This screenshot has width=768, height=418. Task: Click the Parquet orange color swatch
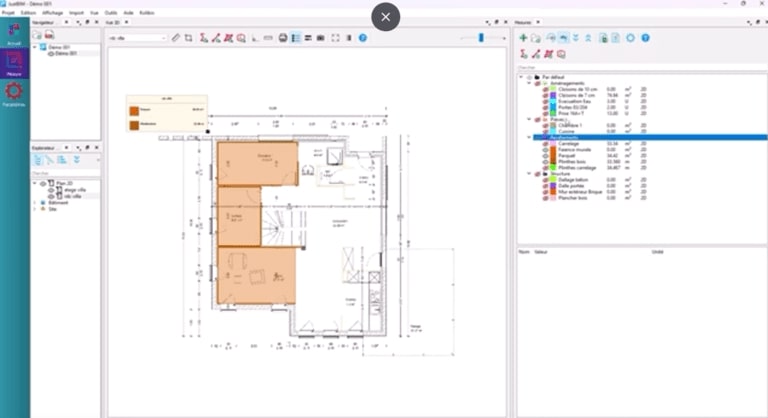(x=553, y=156)
